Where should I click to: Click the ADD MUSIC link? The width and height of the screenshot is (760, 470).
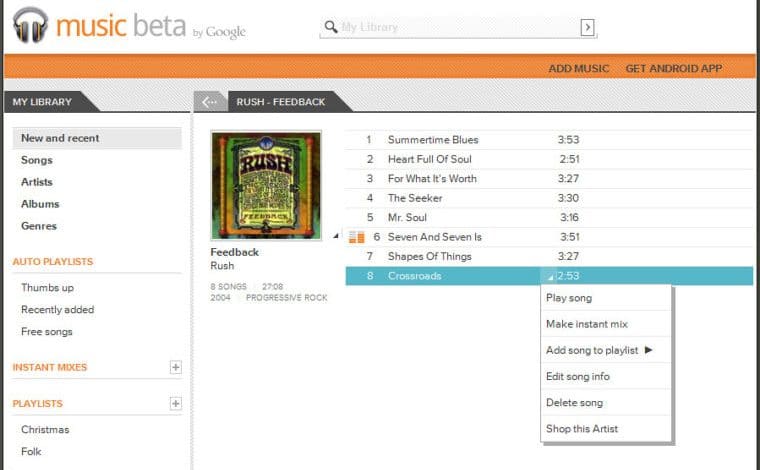pyautogui.click(x=579, y=68)
